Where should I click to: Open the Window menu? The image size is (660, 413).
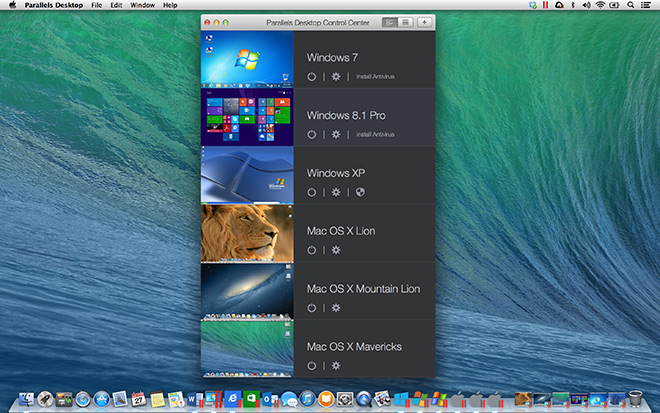click(142, 5)
